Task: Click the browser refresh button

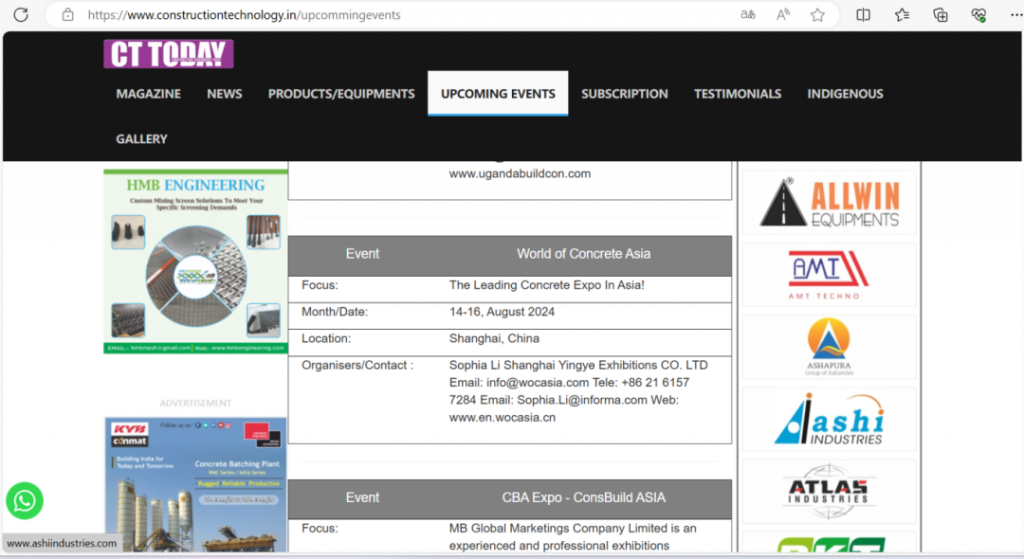Action: pos(23,14)
